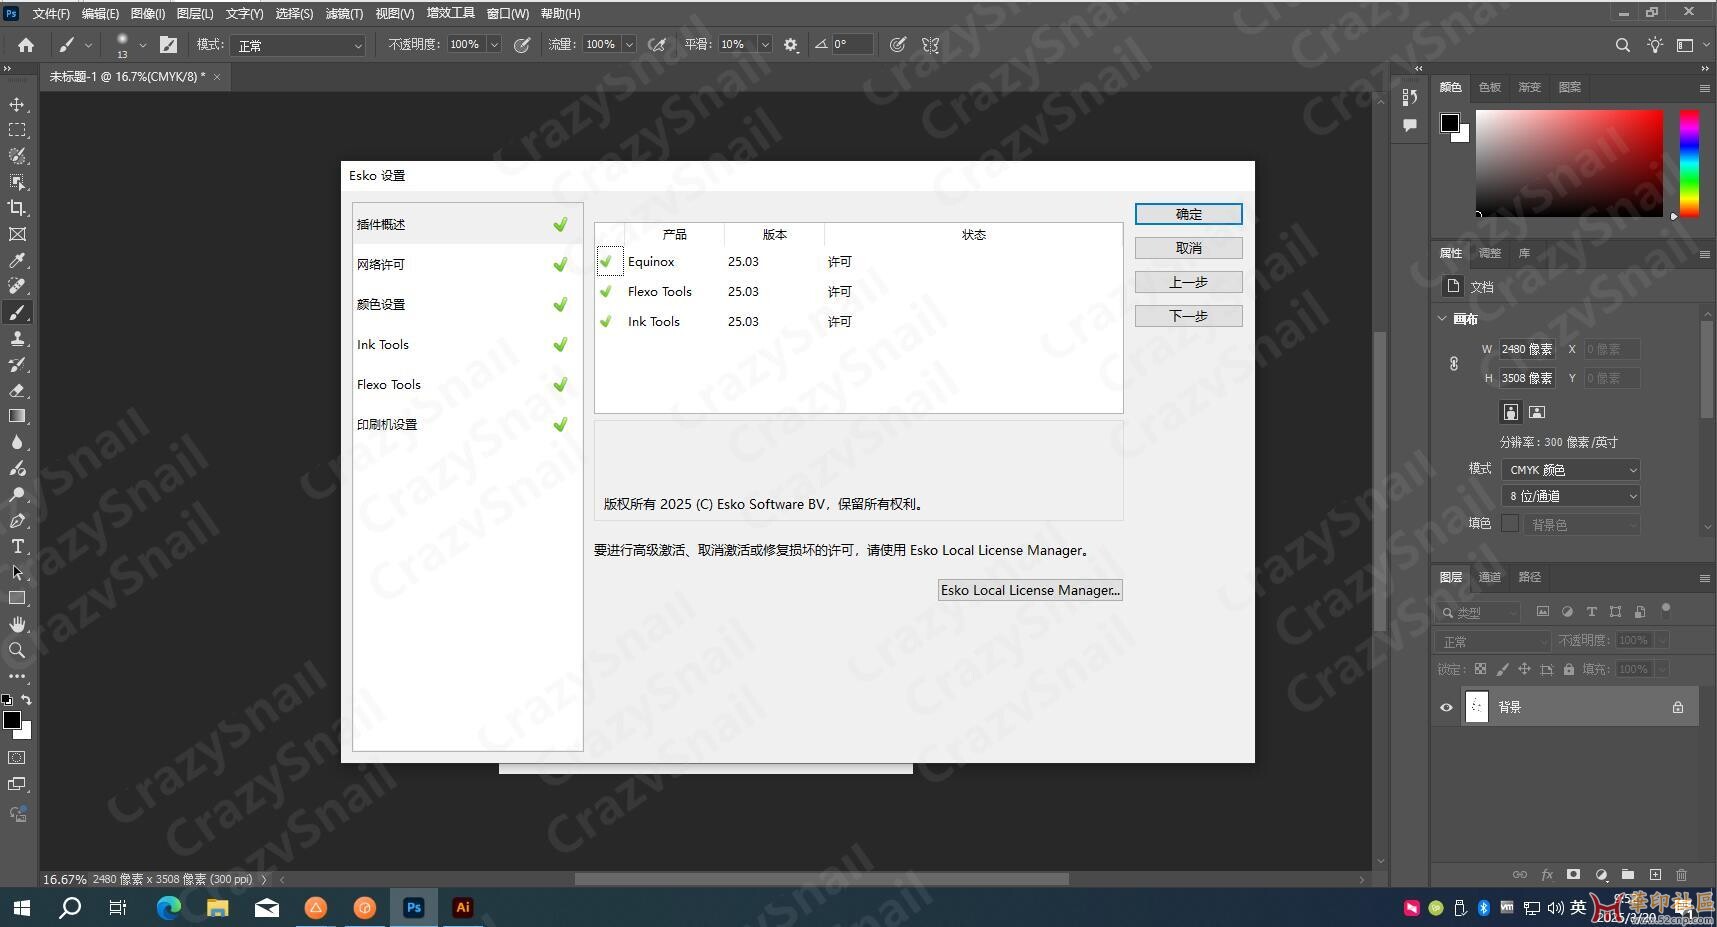Toggle pressure for opacity icon
The image size is (1717, 927).
point(522,45)
